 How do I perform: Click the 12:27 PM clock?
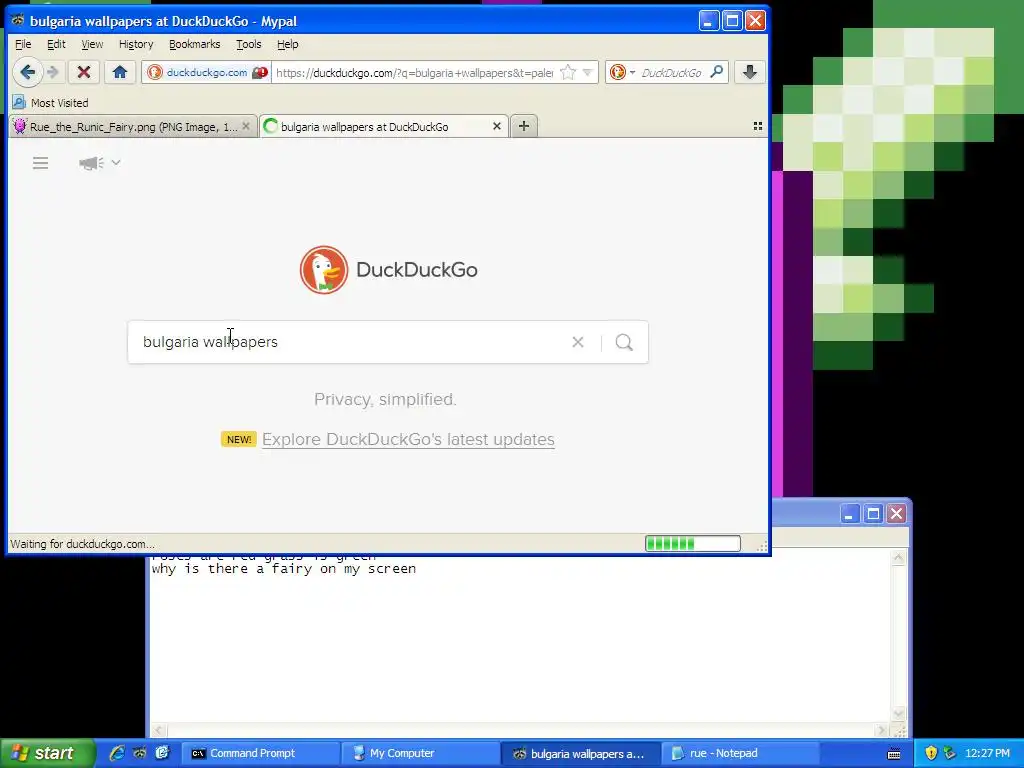(987, 754)
